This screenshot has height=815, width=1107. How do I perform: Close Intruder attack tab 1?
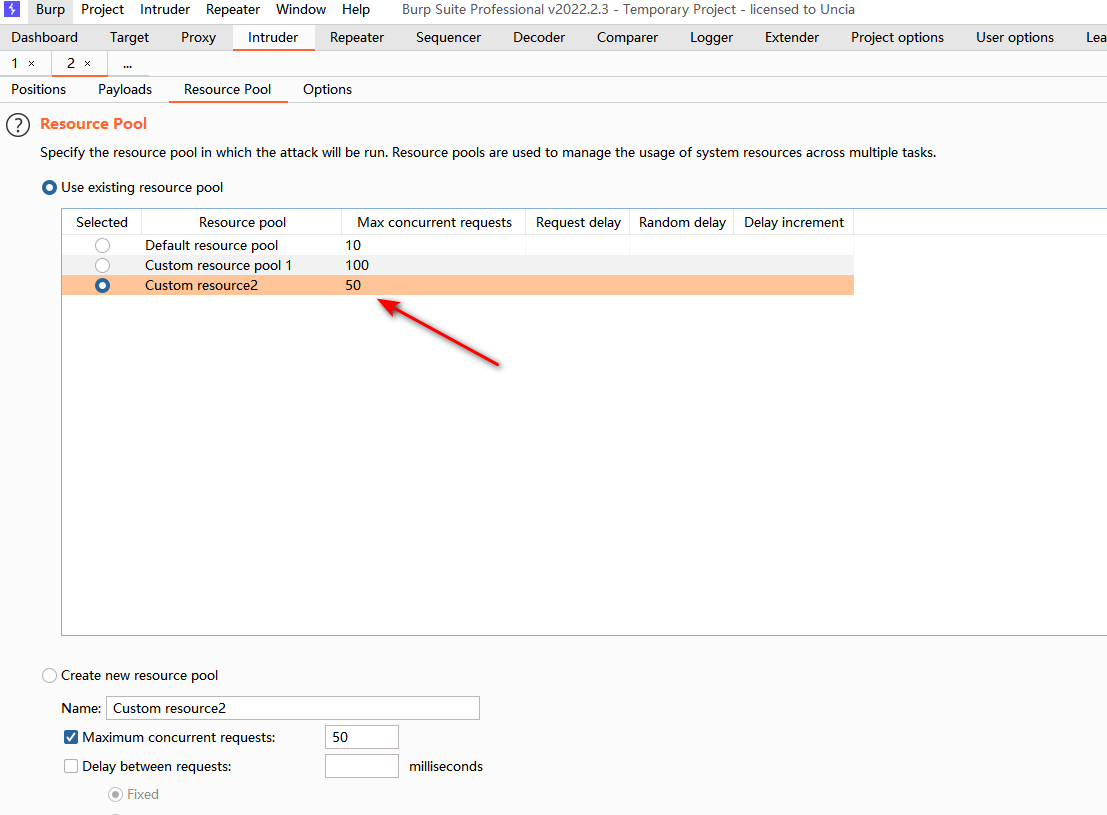pyautogui.click(x=31, y=64)
